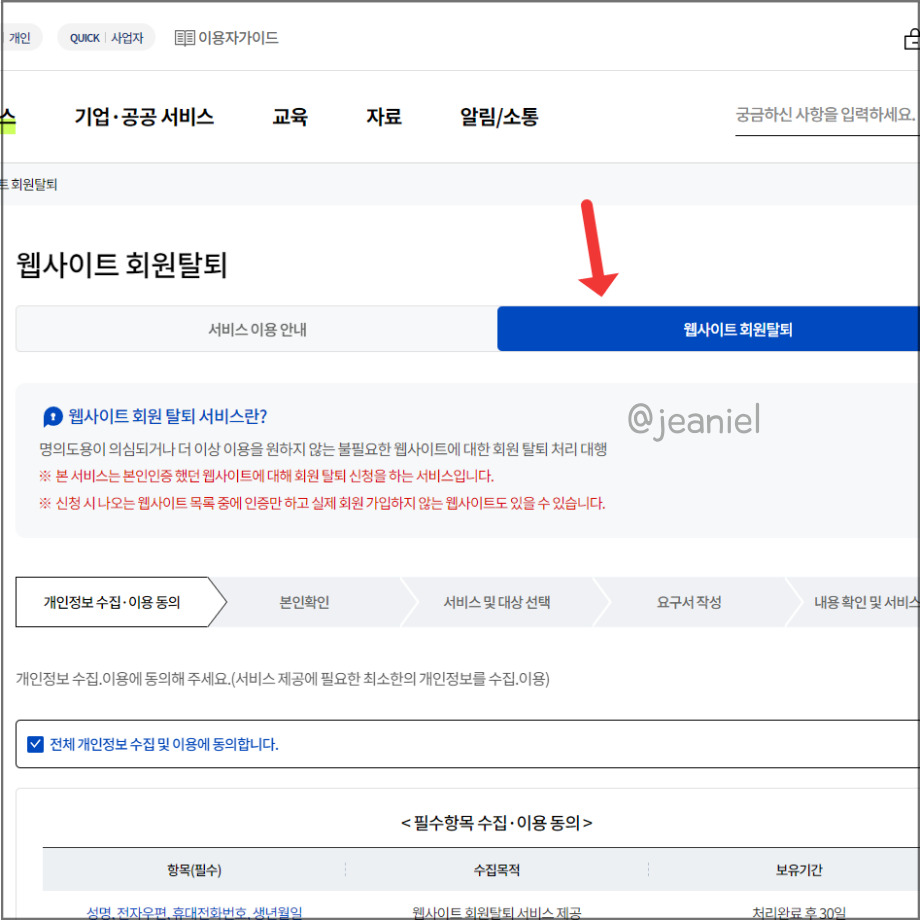Select the 서비스 및 대상 선택 step
The image size is (920, 920).
tap(497, 602)
